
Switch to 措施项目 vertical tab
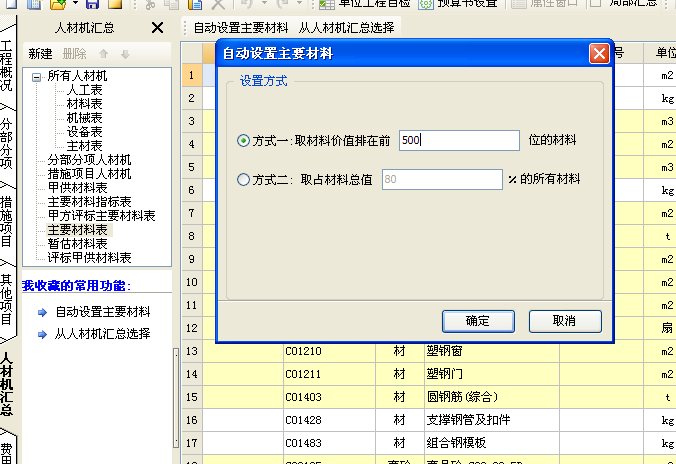pos(7,222)
